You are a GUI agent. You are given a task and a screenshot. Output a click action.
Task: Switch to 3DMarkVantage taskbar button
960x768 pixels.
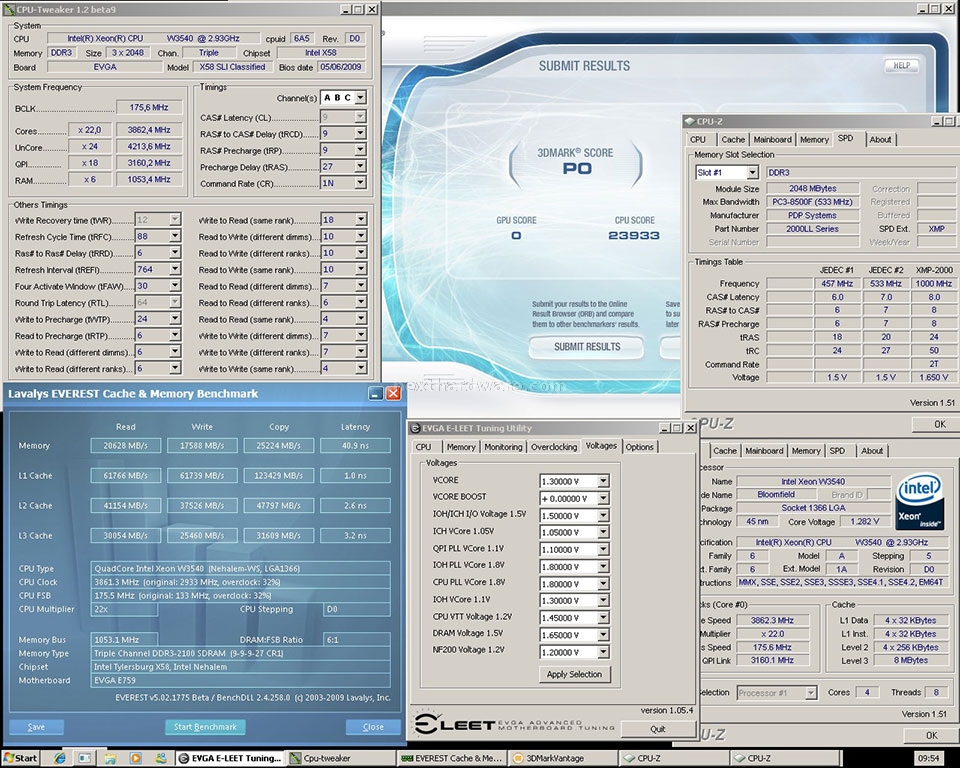[x=563, y=758]
